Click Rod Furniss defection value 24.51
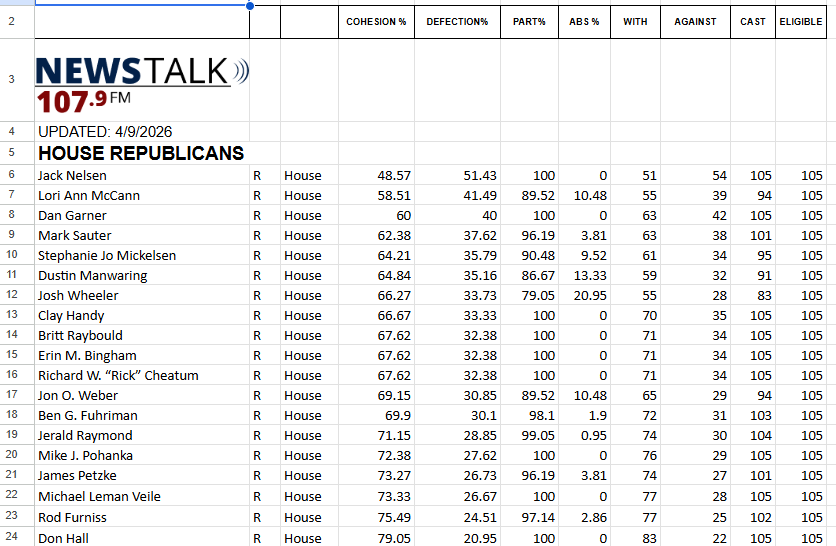The height and width of the screenshot is (546, 836). pyautogui.click(x=457, y=517)
